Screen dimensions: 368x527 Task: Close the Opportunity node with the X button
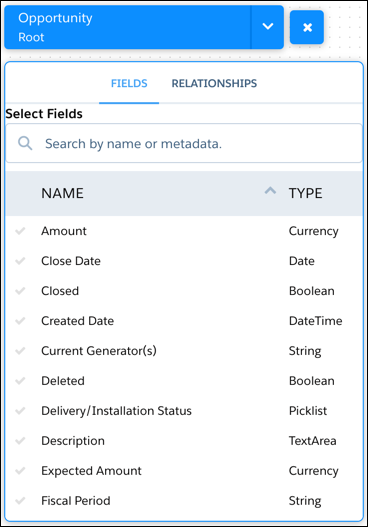[x=307, y=27]
